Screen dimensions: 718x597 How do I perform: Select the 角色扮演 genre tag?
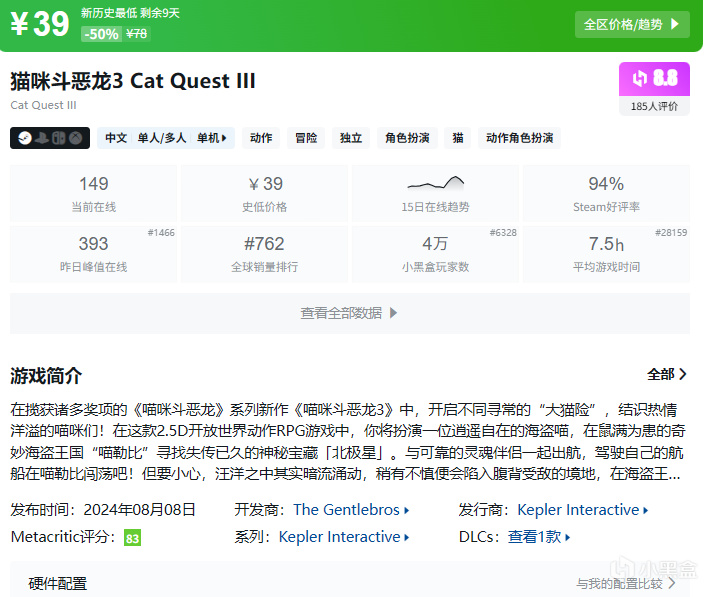point(407,138)
